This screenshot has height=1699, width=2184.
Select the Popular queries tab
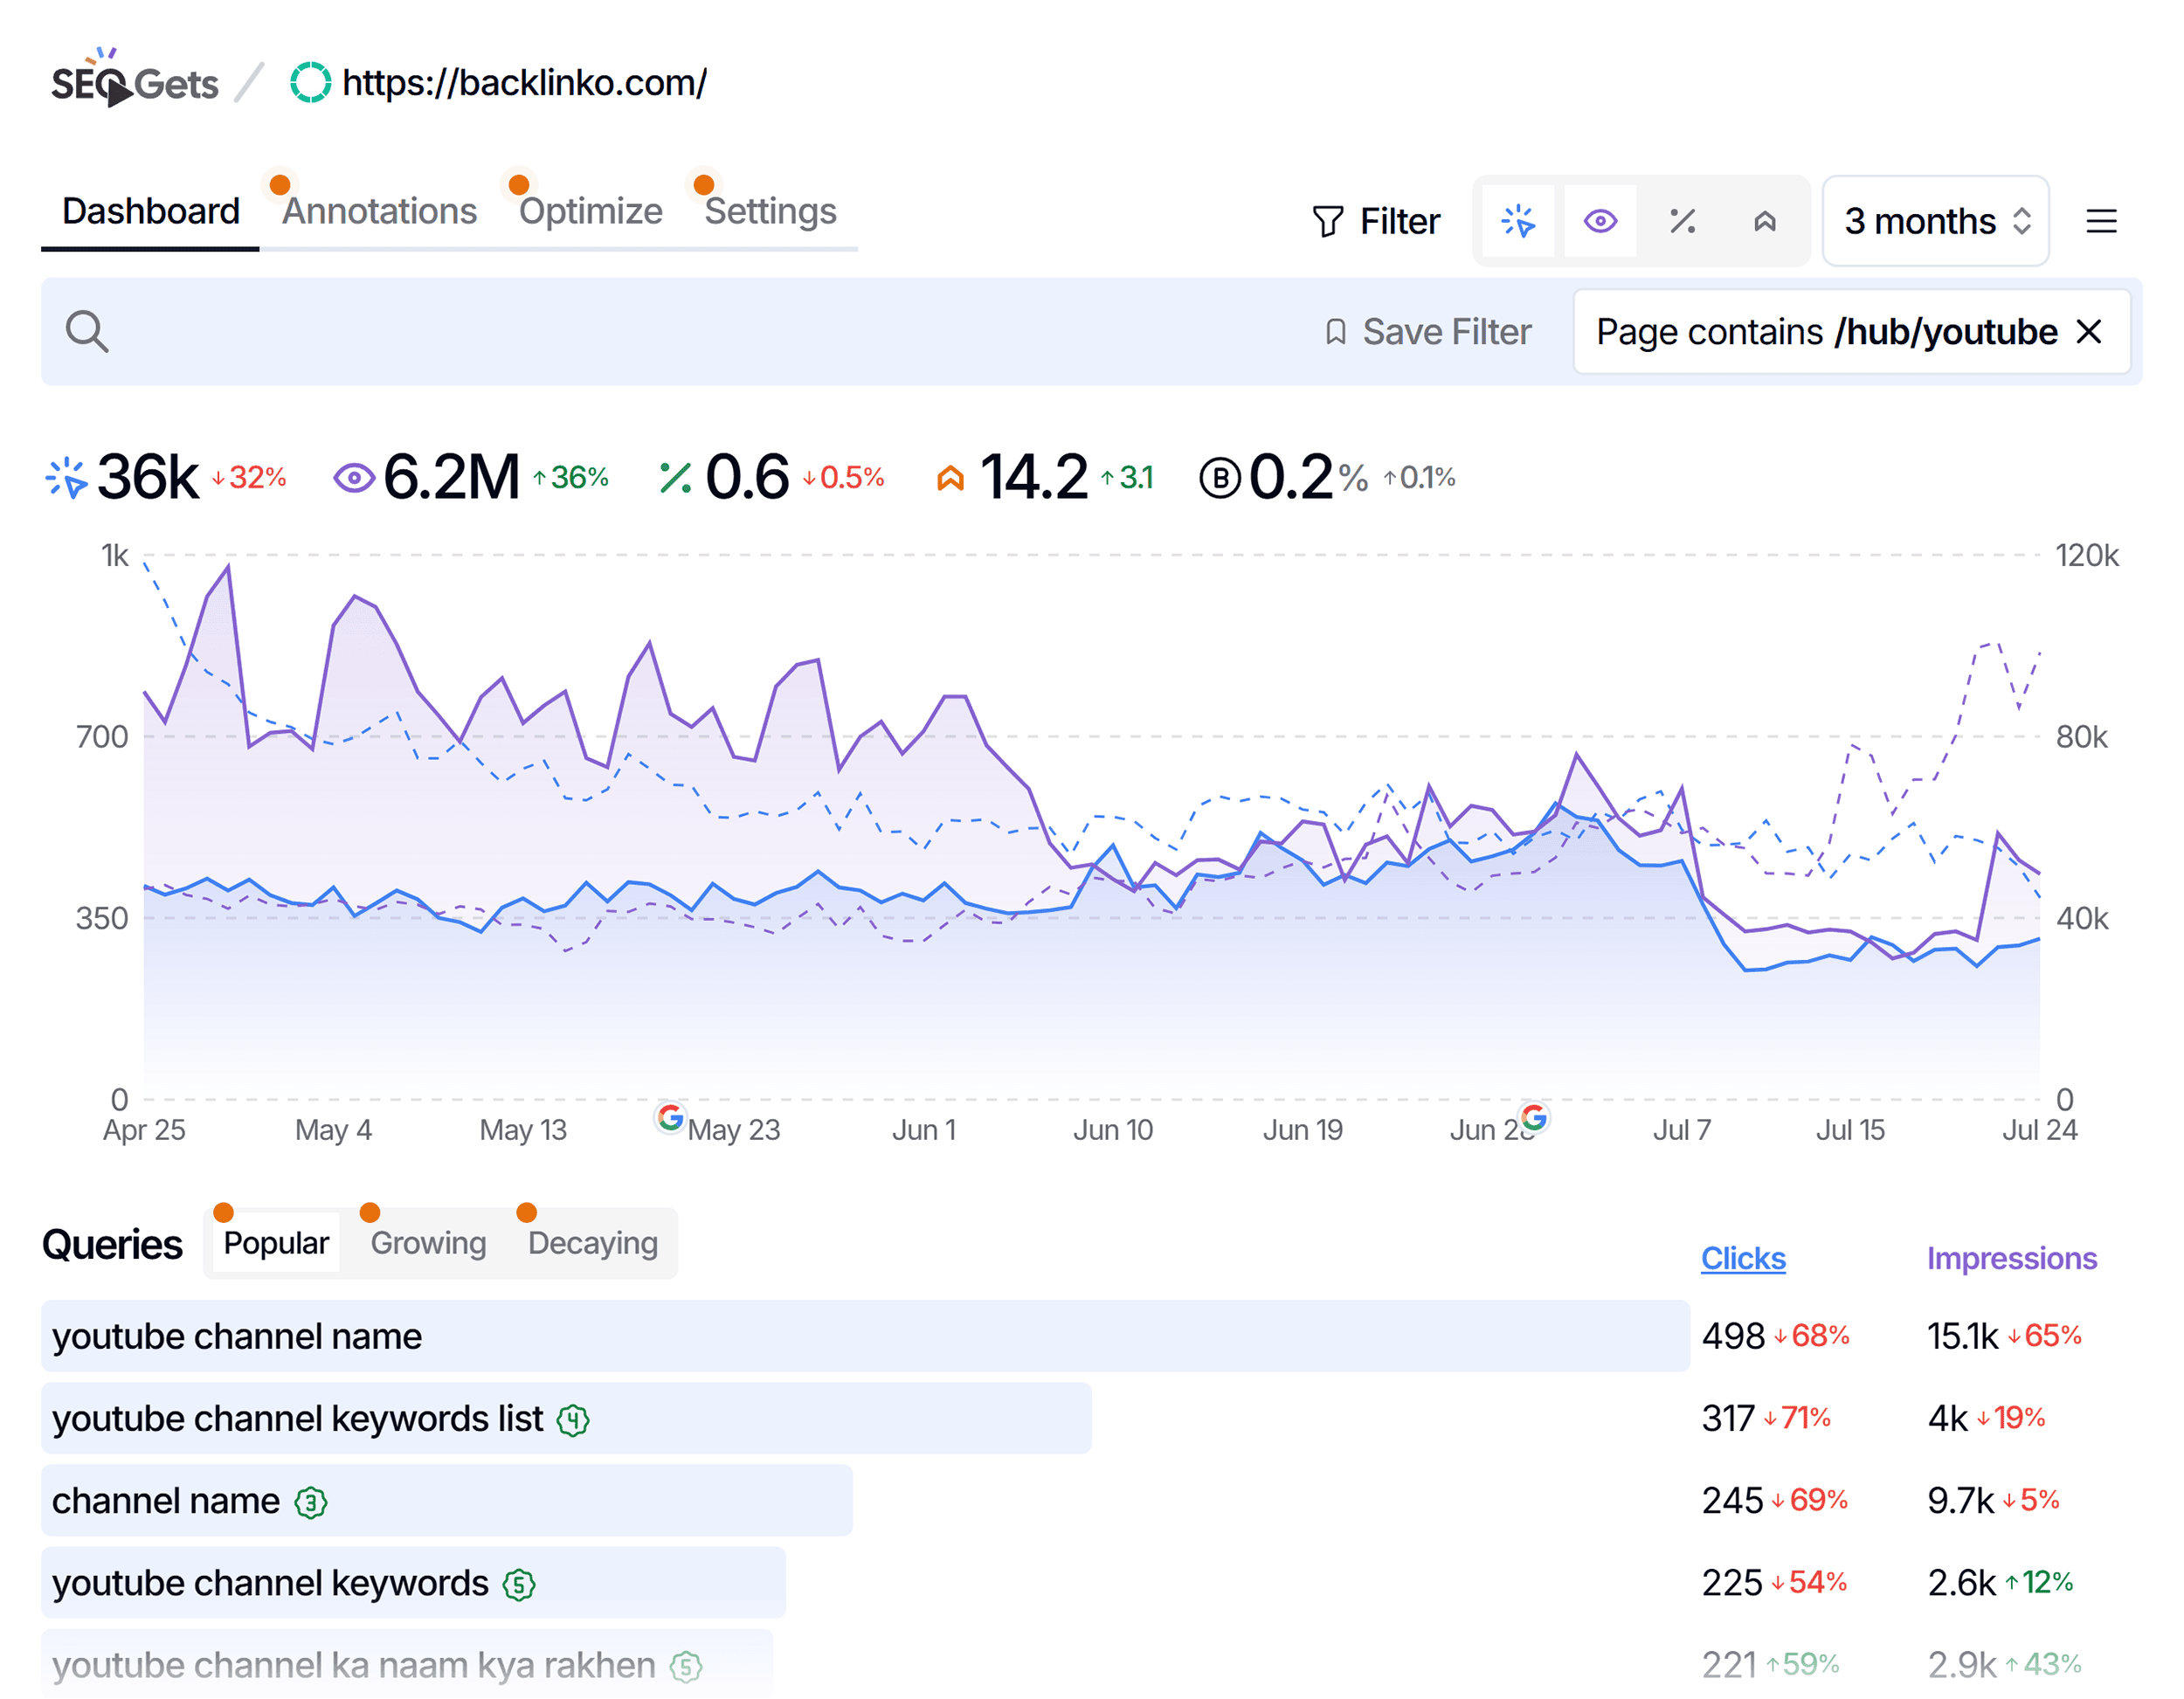[276, 1242]
